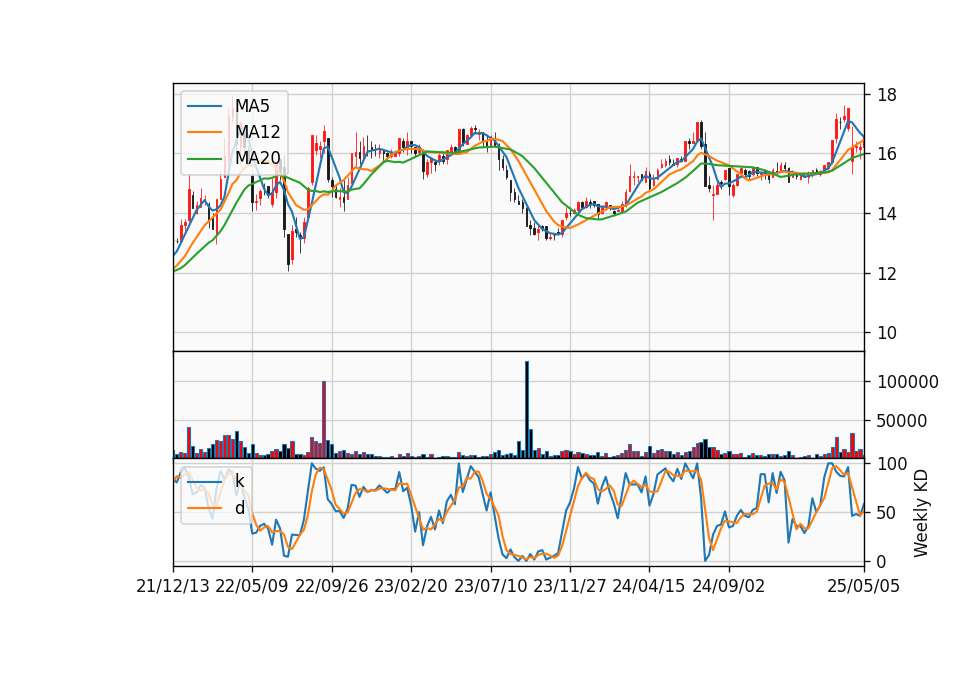Click the tall purple volume bar near 22/09/26
The image size is (960, 690).
pyautogui.click(x=324, y=419)
